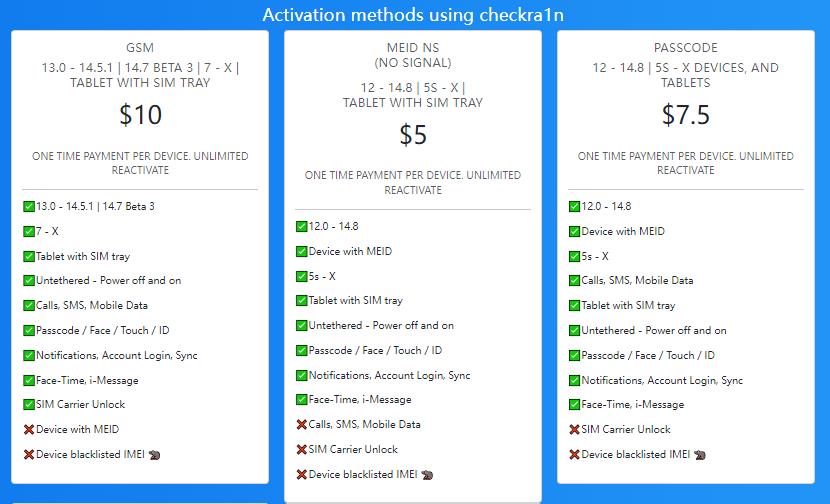Screen dimensions: 830x504
Task: Click 'Passcode / Face / Touch / ID' text in PASSCODE card
Action: (648, 355)
